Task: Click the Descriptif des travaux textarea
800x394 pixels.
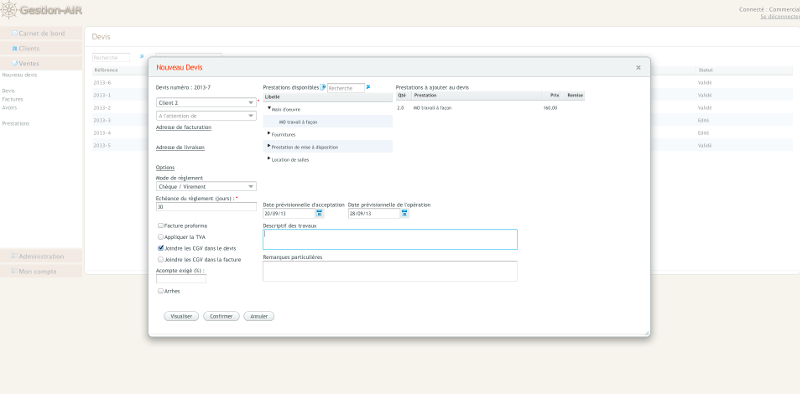Action: tap(390, 239)
